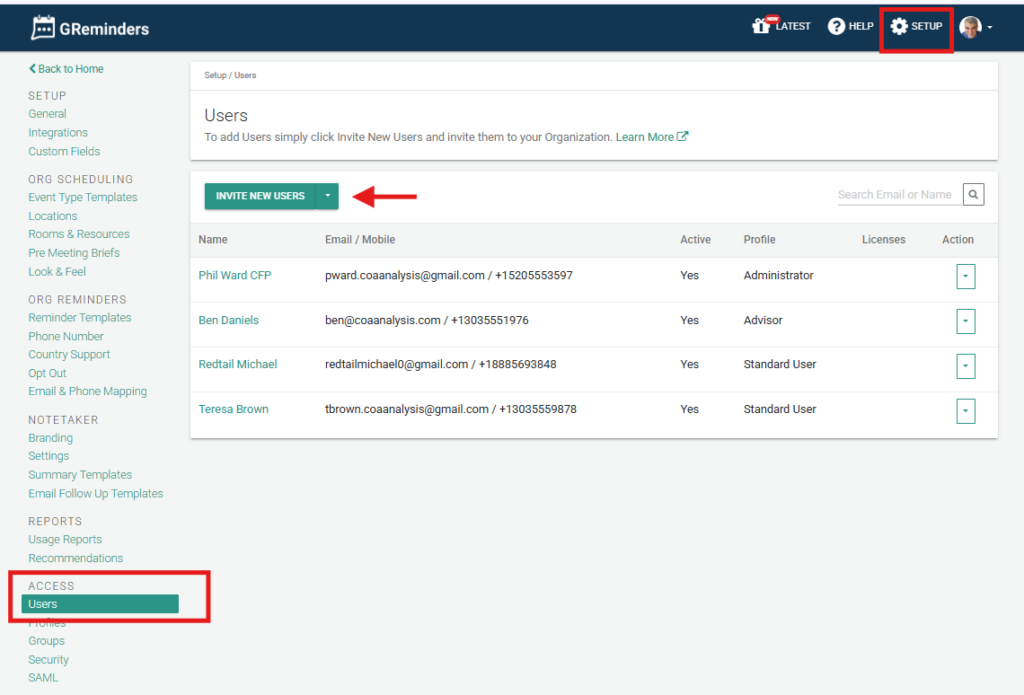
Task: Open SAML settings in the sidebar
Action: click(43, 678)
